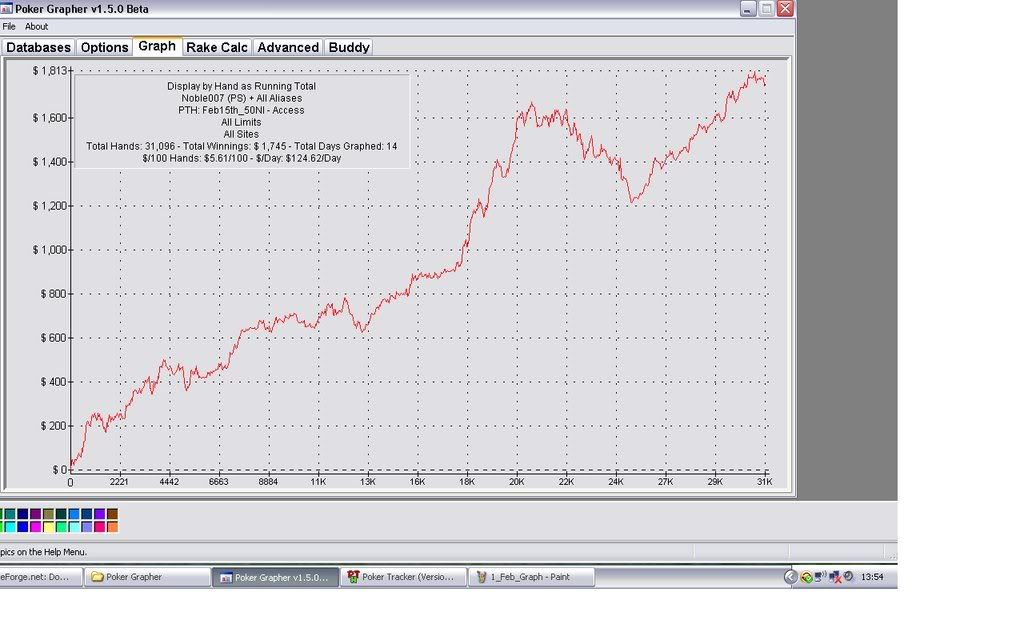Click the graph summary info text box
This screenshot has width=1024, height=640.
coord(241,123)
